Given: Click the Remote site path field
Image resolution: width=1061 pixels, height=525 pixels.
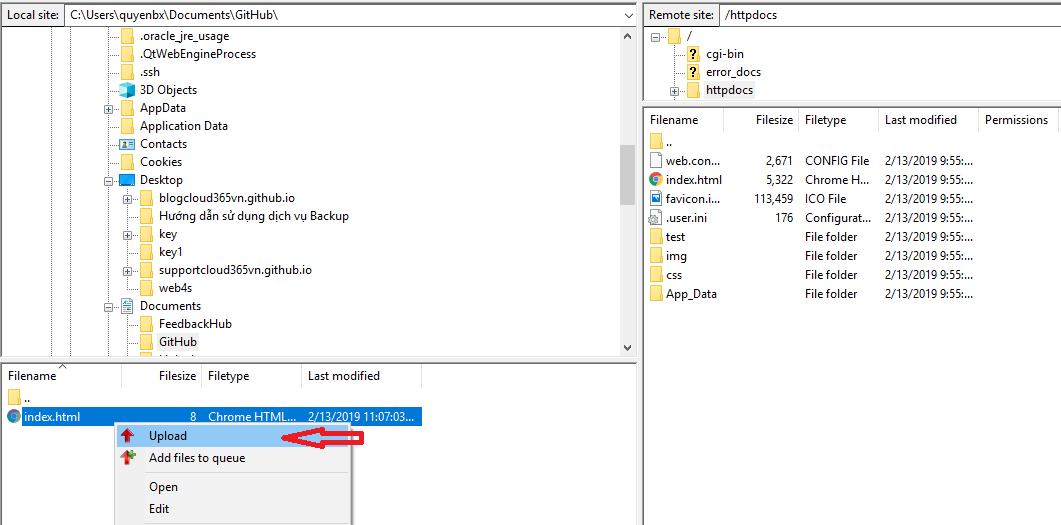Looking at the screenshot, I should (x=888, y=15).
